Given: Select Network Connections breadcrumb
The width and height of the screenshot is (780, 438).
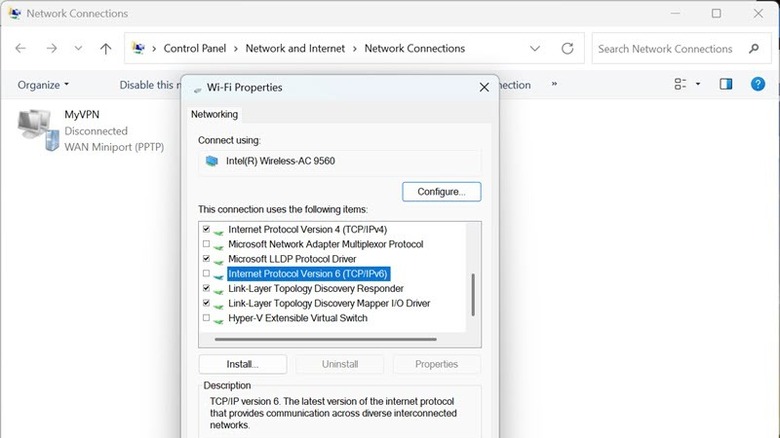Looking at the screenshot, I should point(414,48).
